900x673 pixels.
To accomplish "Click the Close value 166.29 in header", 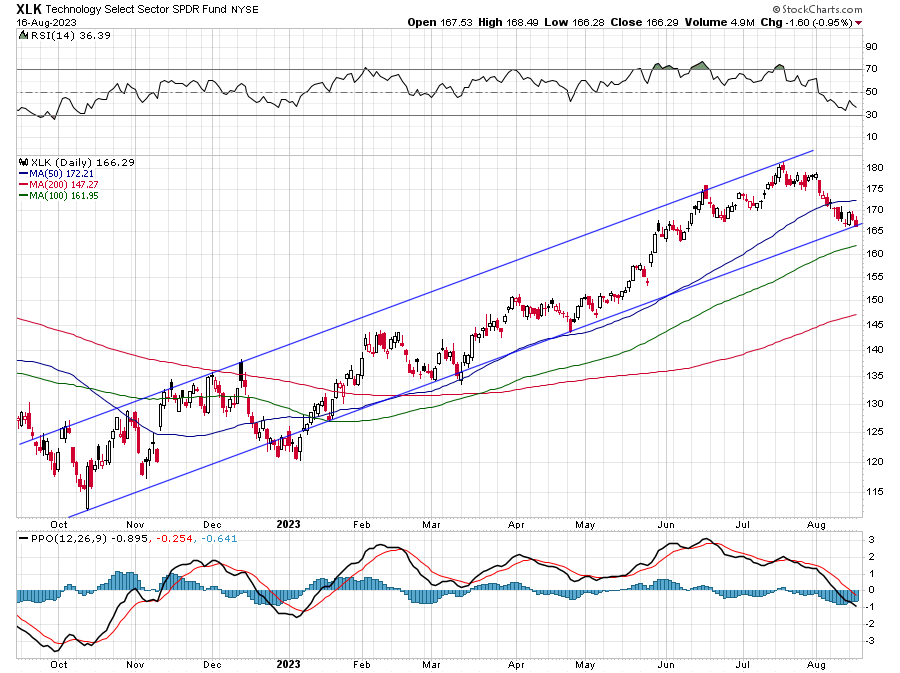I will click(662, 22).
